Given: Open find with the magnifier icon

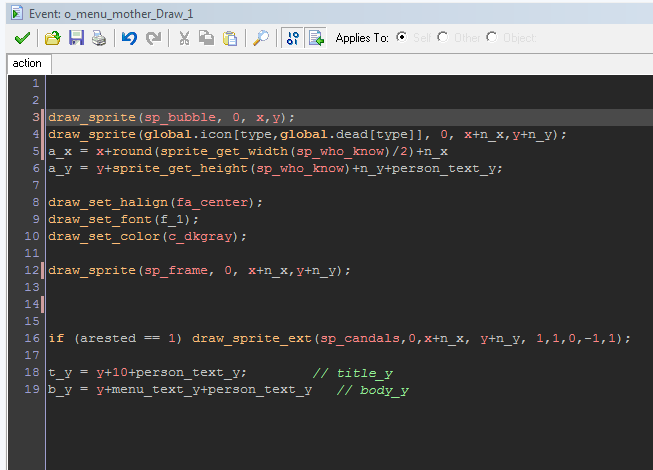Looking at the screenshot, I should (261, 38).
